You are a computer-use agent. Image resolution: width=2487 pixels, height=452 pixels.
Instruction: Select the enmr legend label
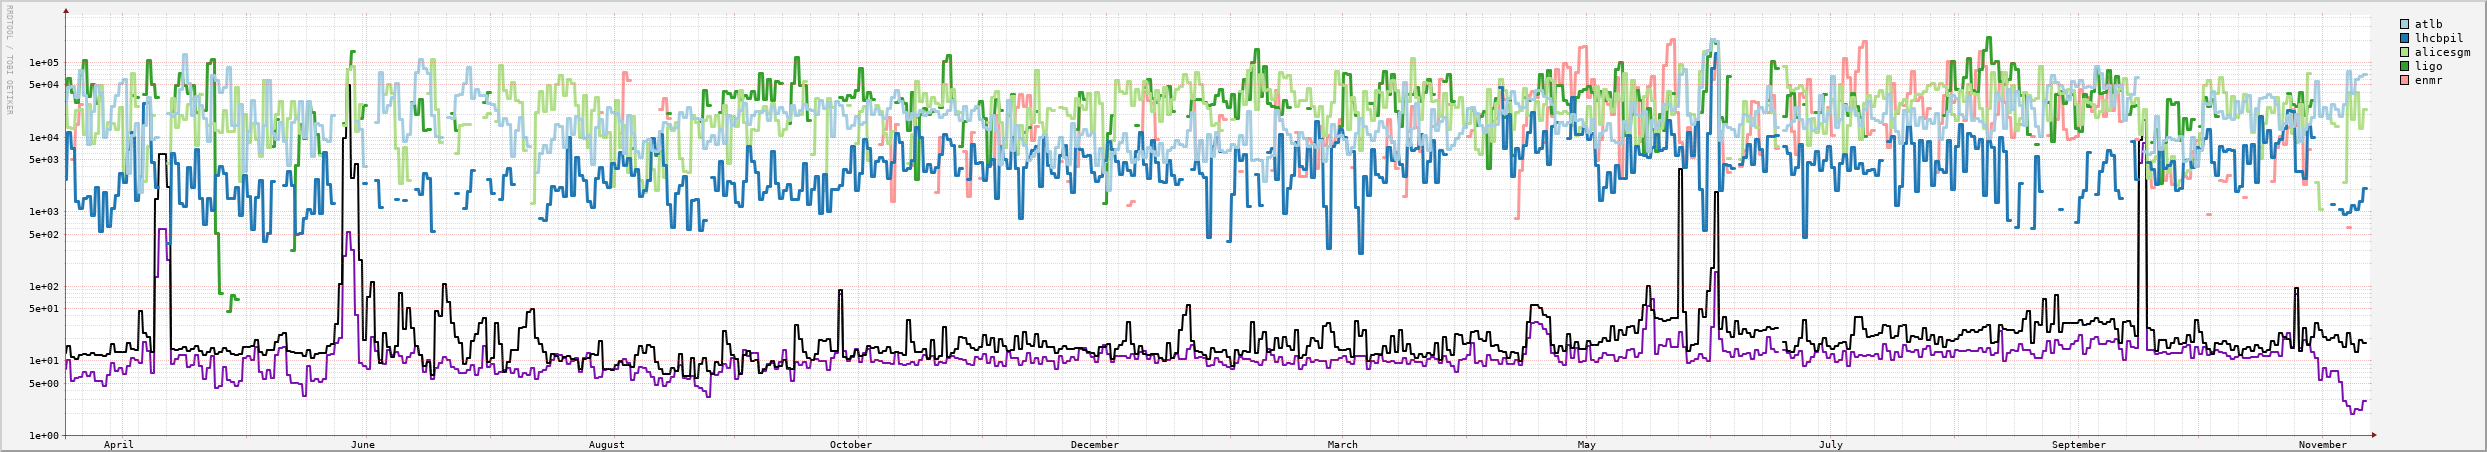[x=2428, y=80]
